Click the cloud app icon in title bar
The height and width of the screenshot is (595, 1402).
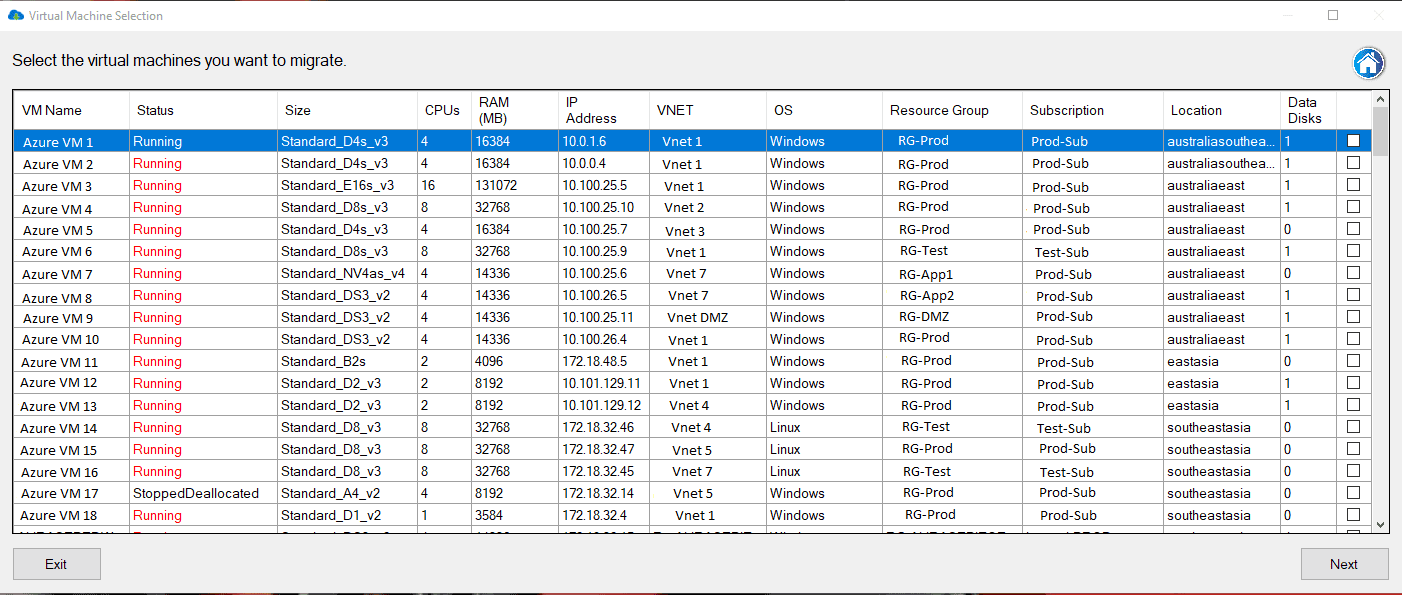tap(15, 16)
